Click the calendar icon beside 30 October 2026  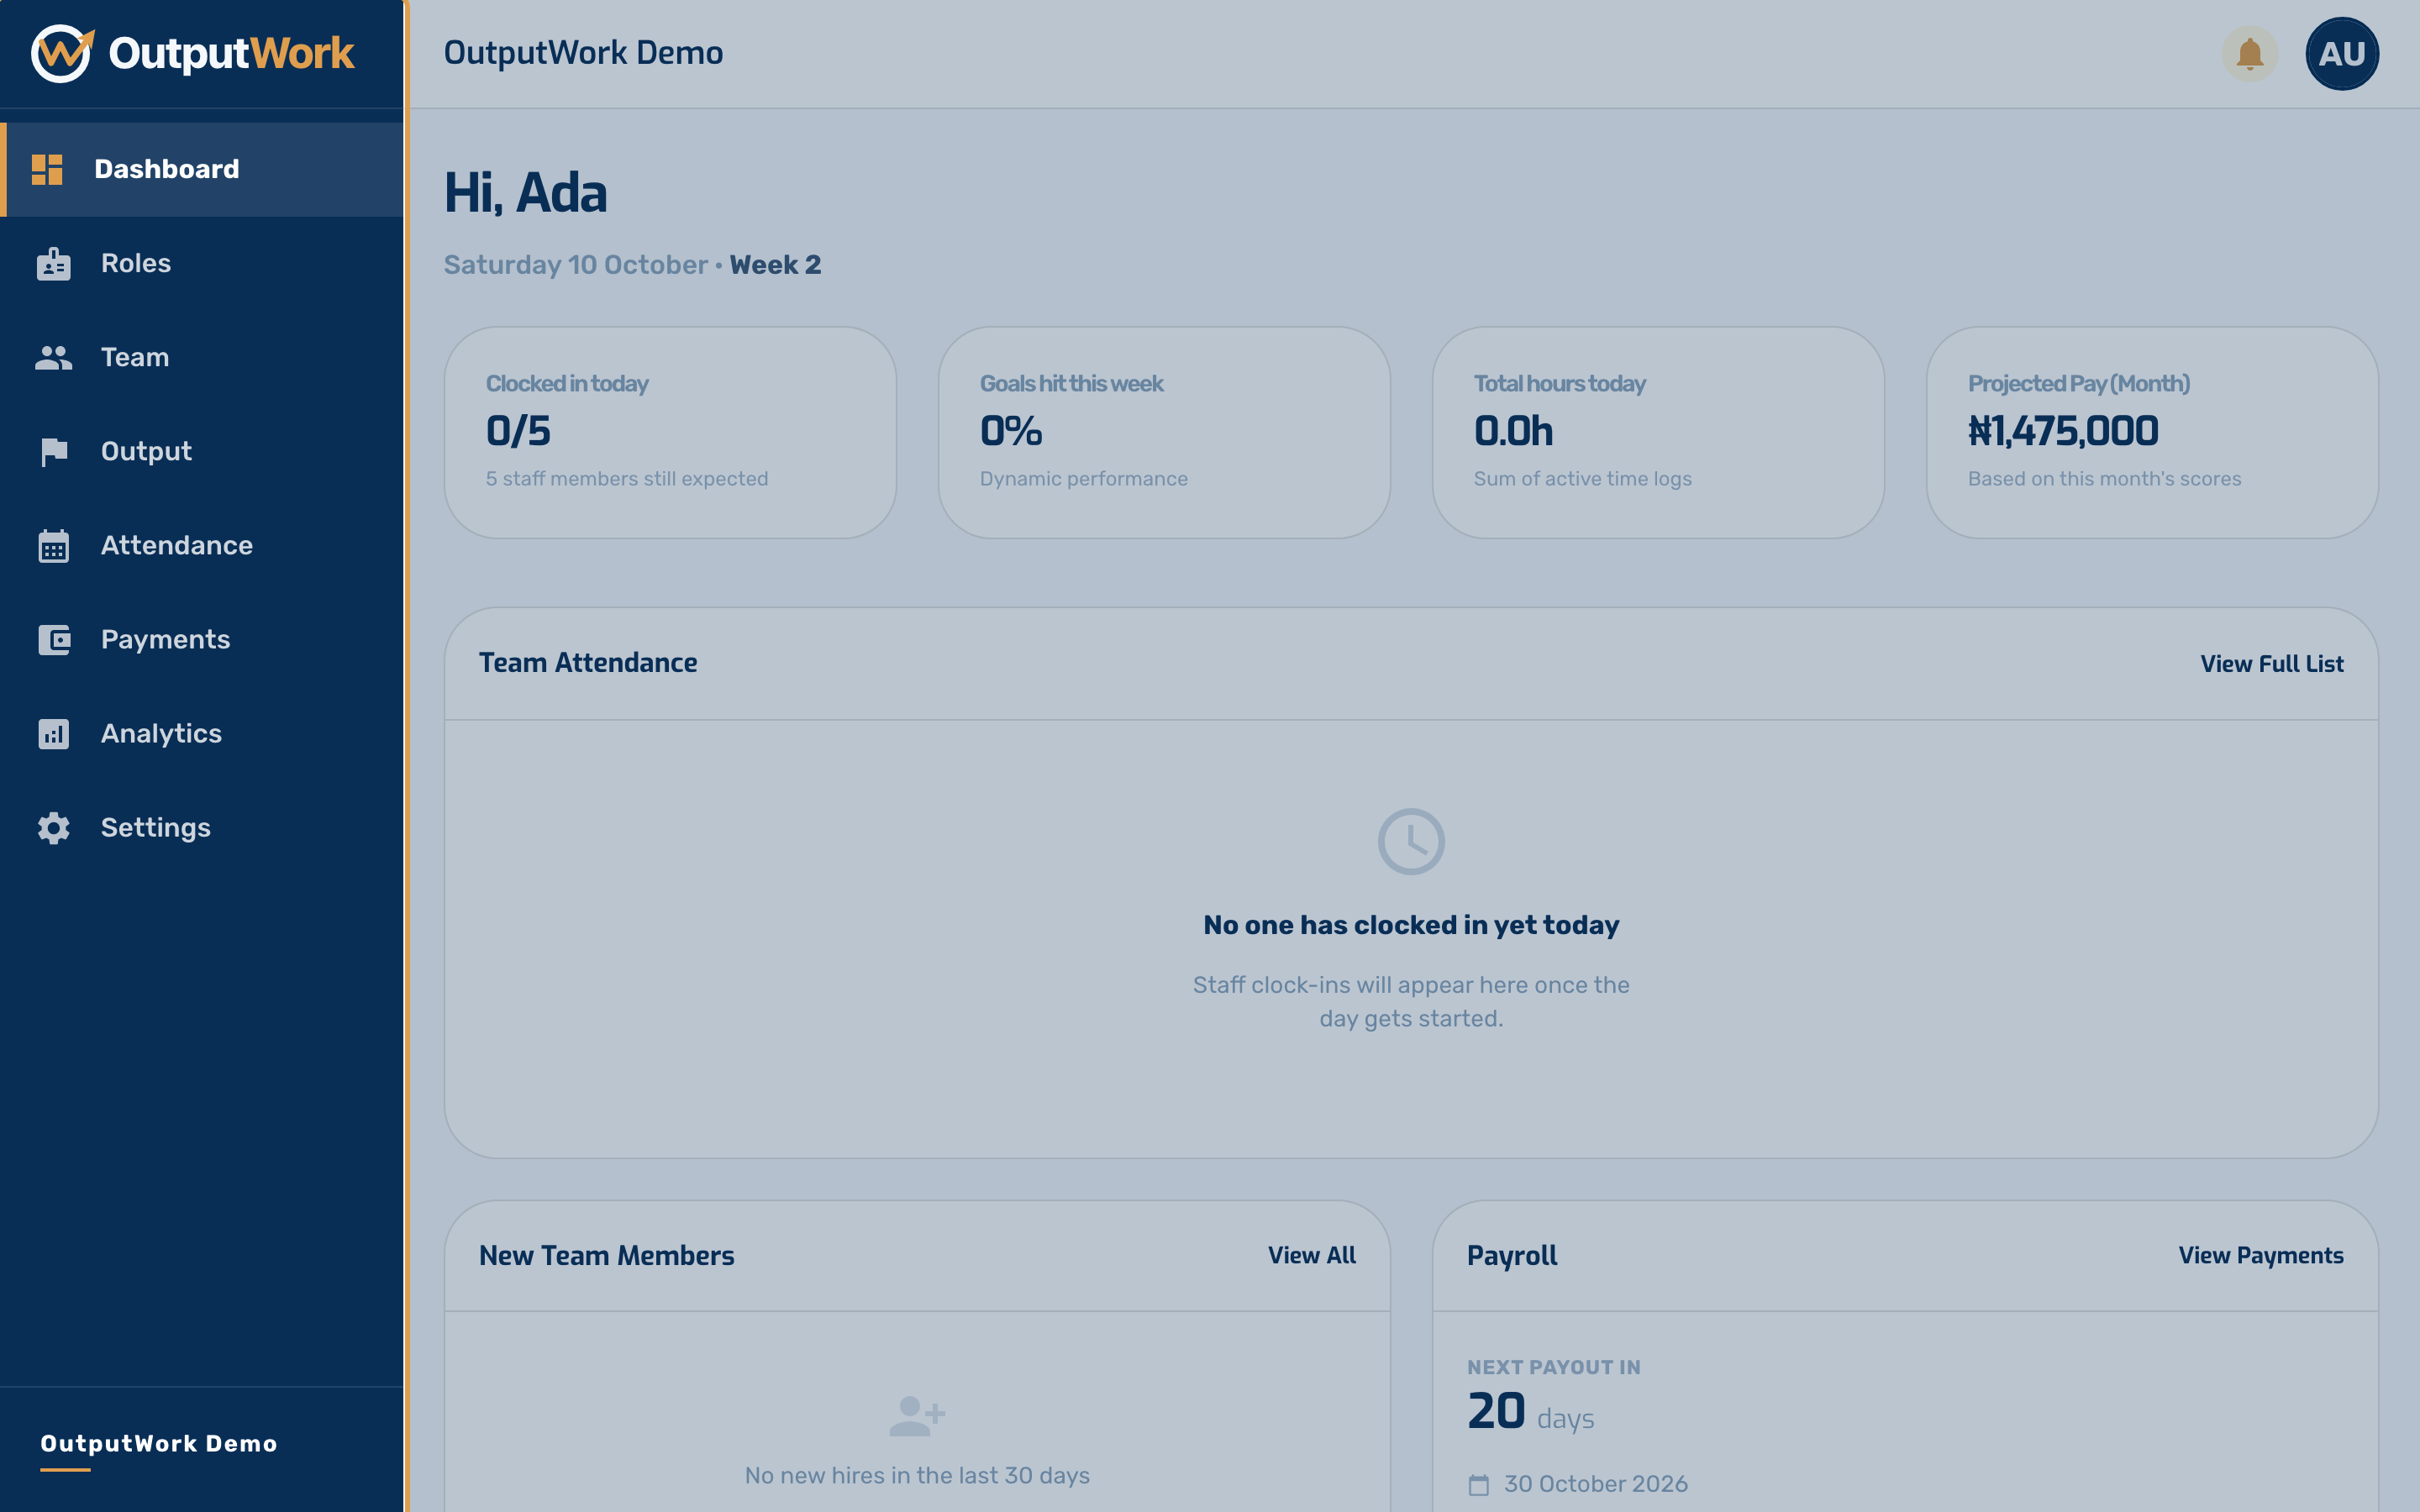coord(1479,1485)
